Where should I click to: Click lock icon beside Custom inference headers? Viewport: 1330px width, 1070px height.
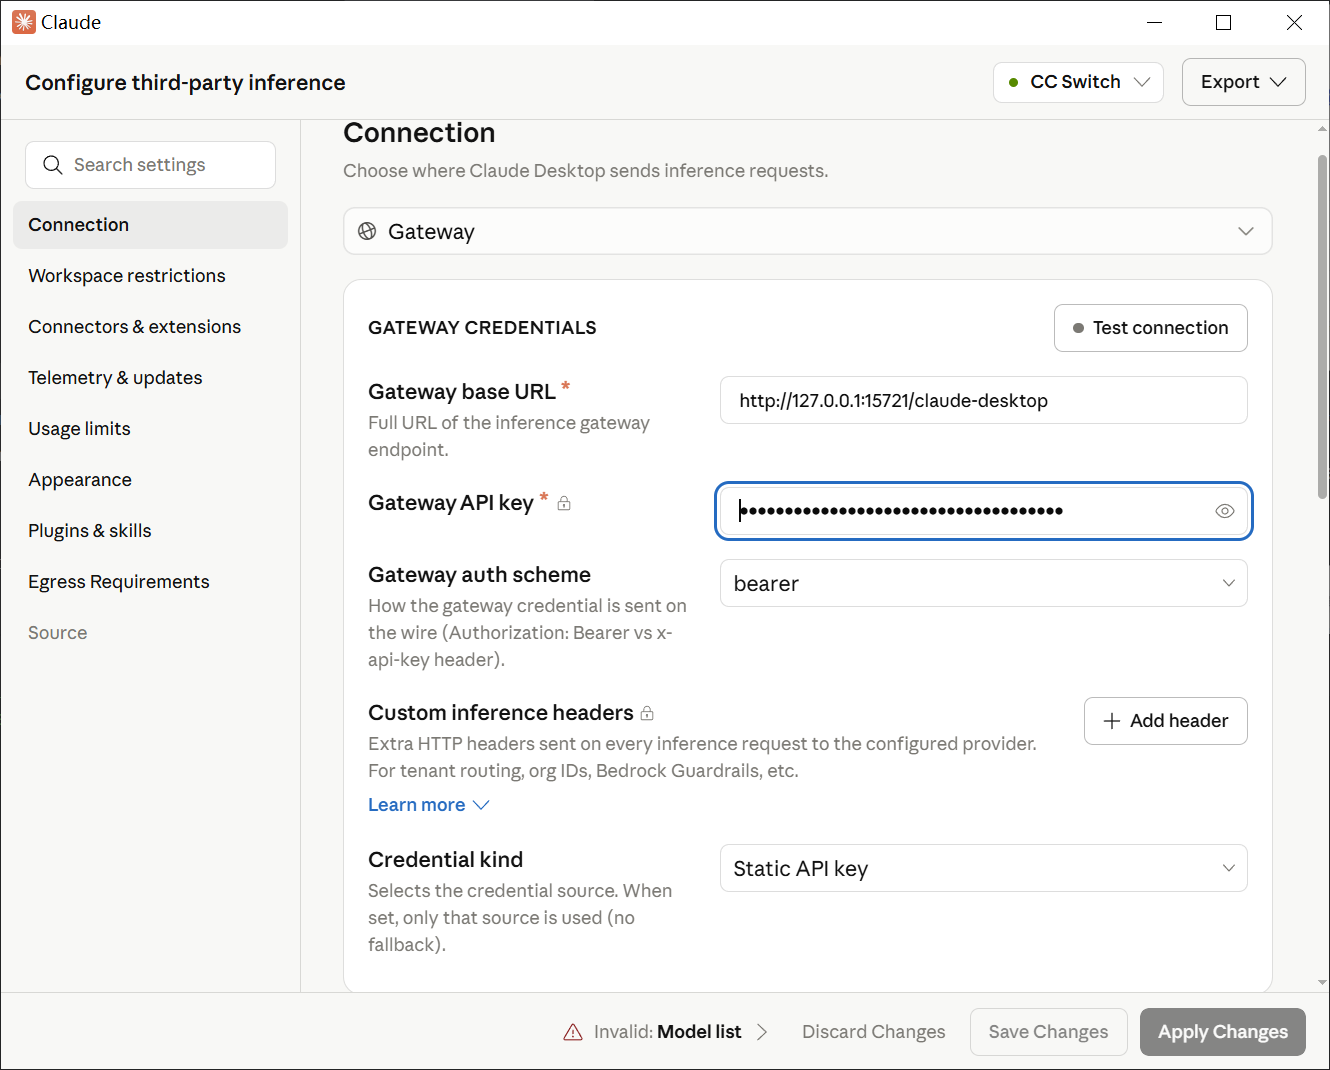(647, 713)
